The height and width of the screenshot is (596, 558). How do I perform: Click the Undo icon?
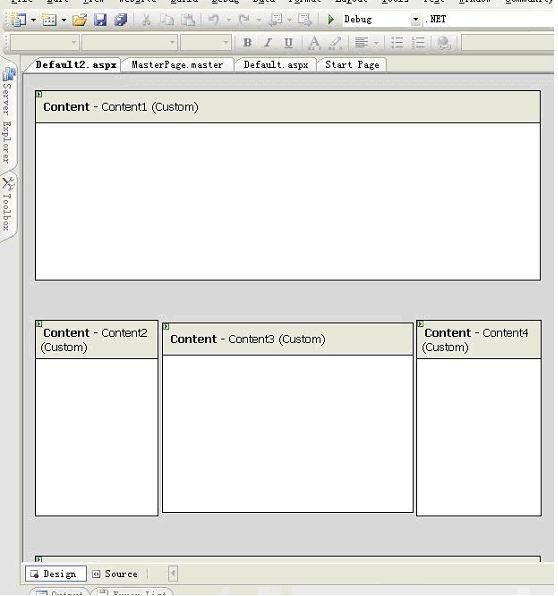tap(214, 19)
